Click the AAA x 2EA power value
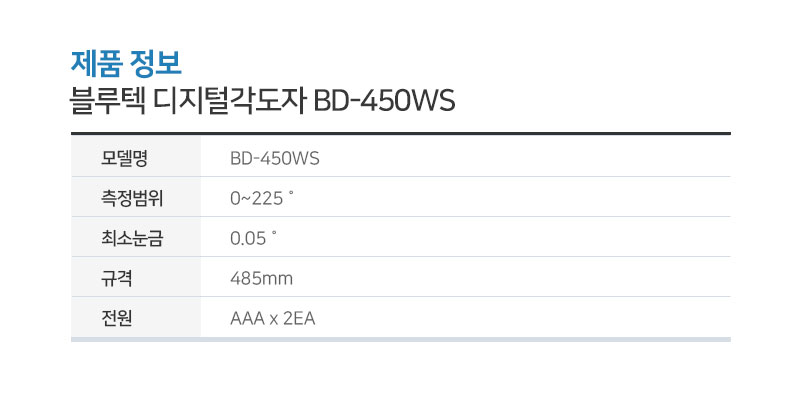This screenshot has width=800, height=411. point(272,318)
